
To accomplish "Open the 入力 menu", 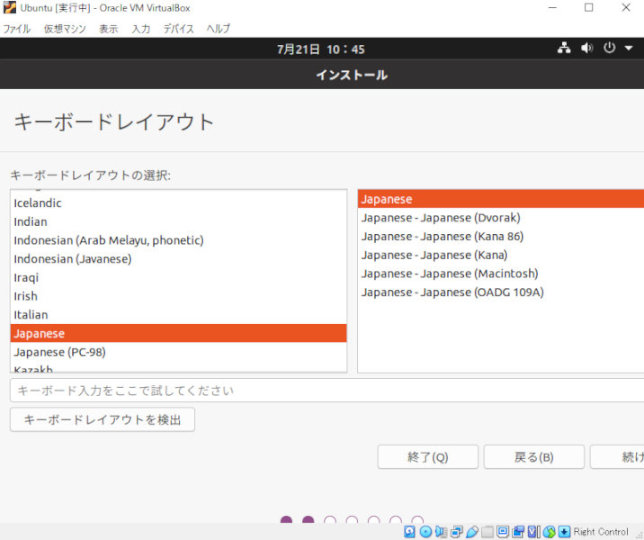I will (141, 29).
